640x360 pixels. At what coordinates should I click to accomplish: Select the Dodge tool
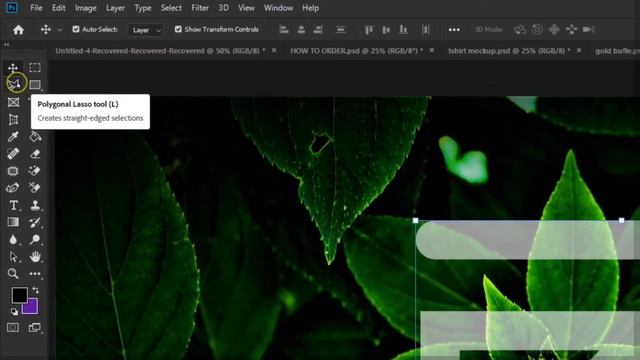click(x=35, y=240)
